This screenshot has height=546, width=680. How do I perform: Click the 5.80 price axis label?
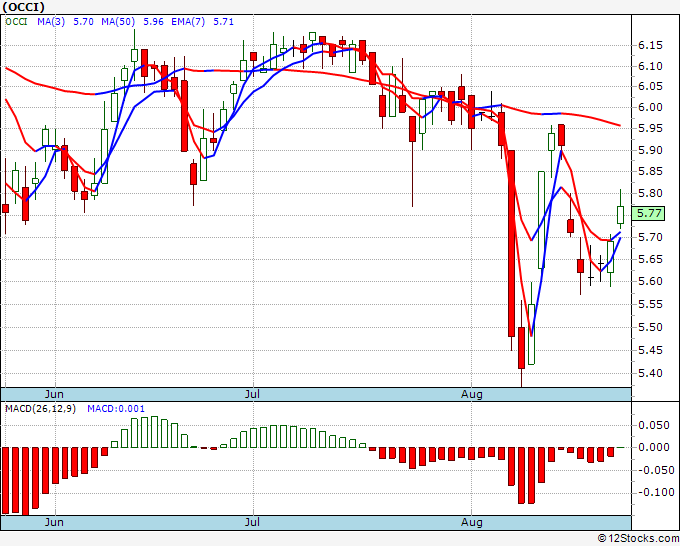[x=650, y=193]
